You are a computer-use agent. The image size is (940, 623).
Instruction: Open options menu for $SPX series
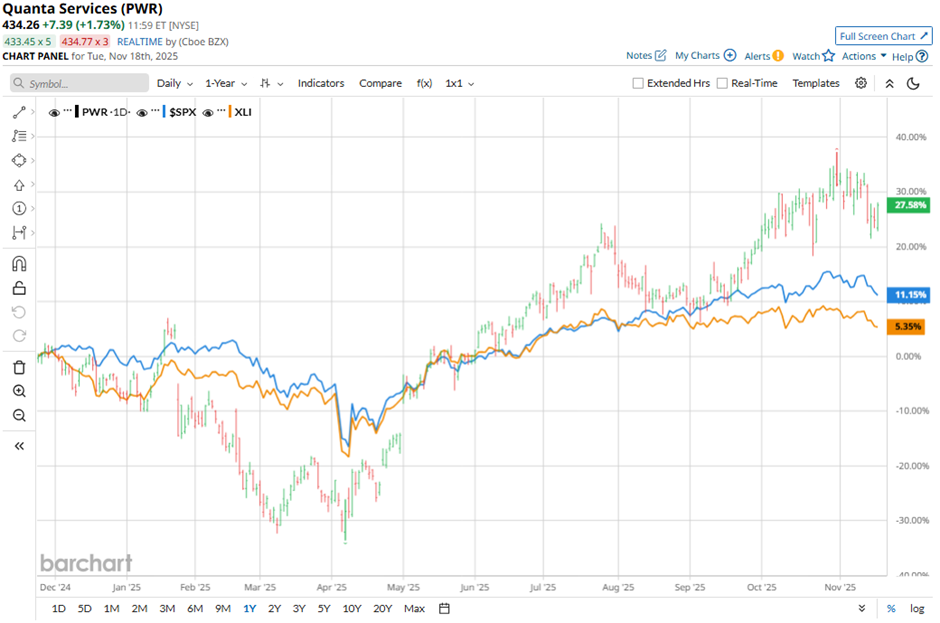pos(155,111)
